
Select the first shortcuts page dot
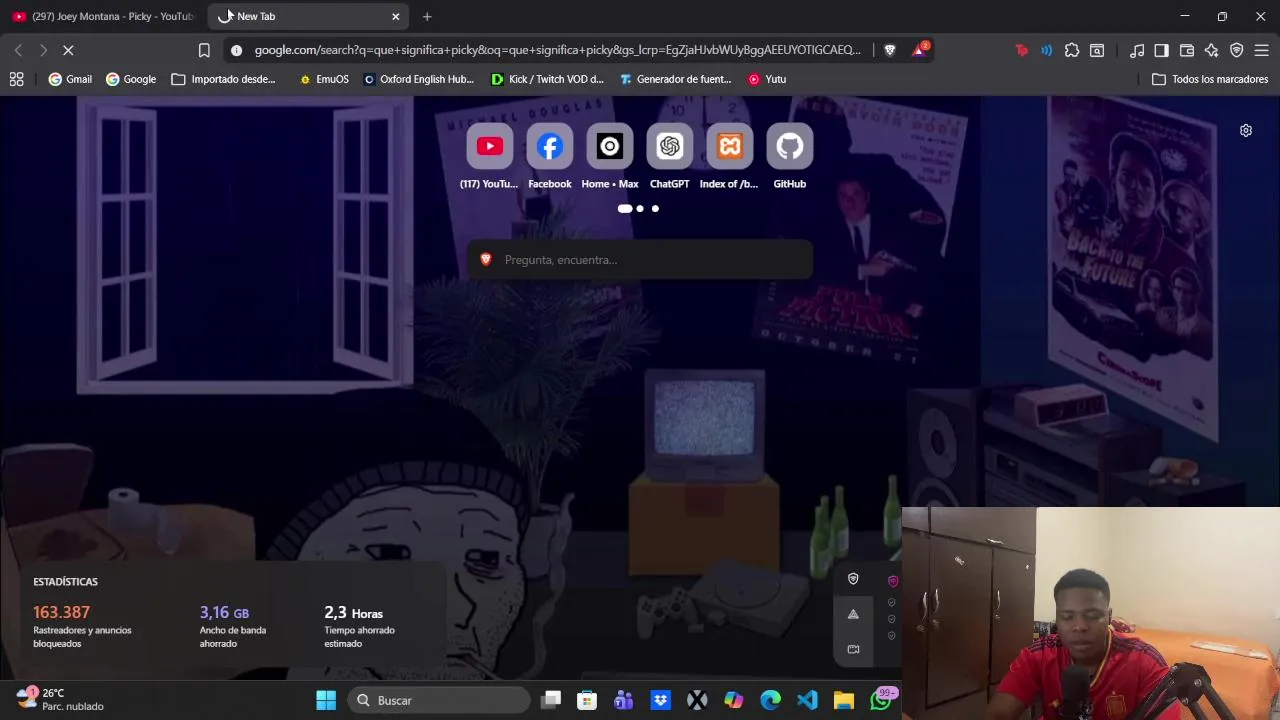pyautogui.click(x=625, y=209)
